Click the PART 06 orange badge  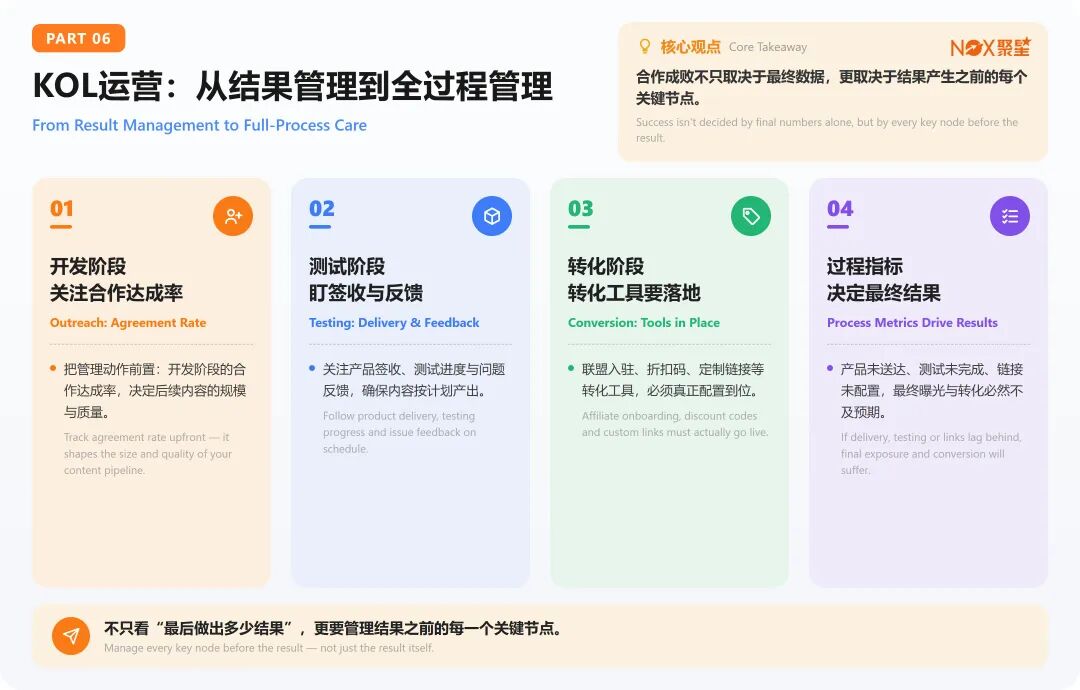[79, 39]
